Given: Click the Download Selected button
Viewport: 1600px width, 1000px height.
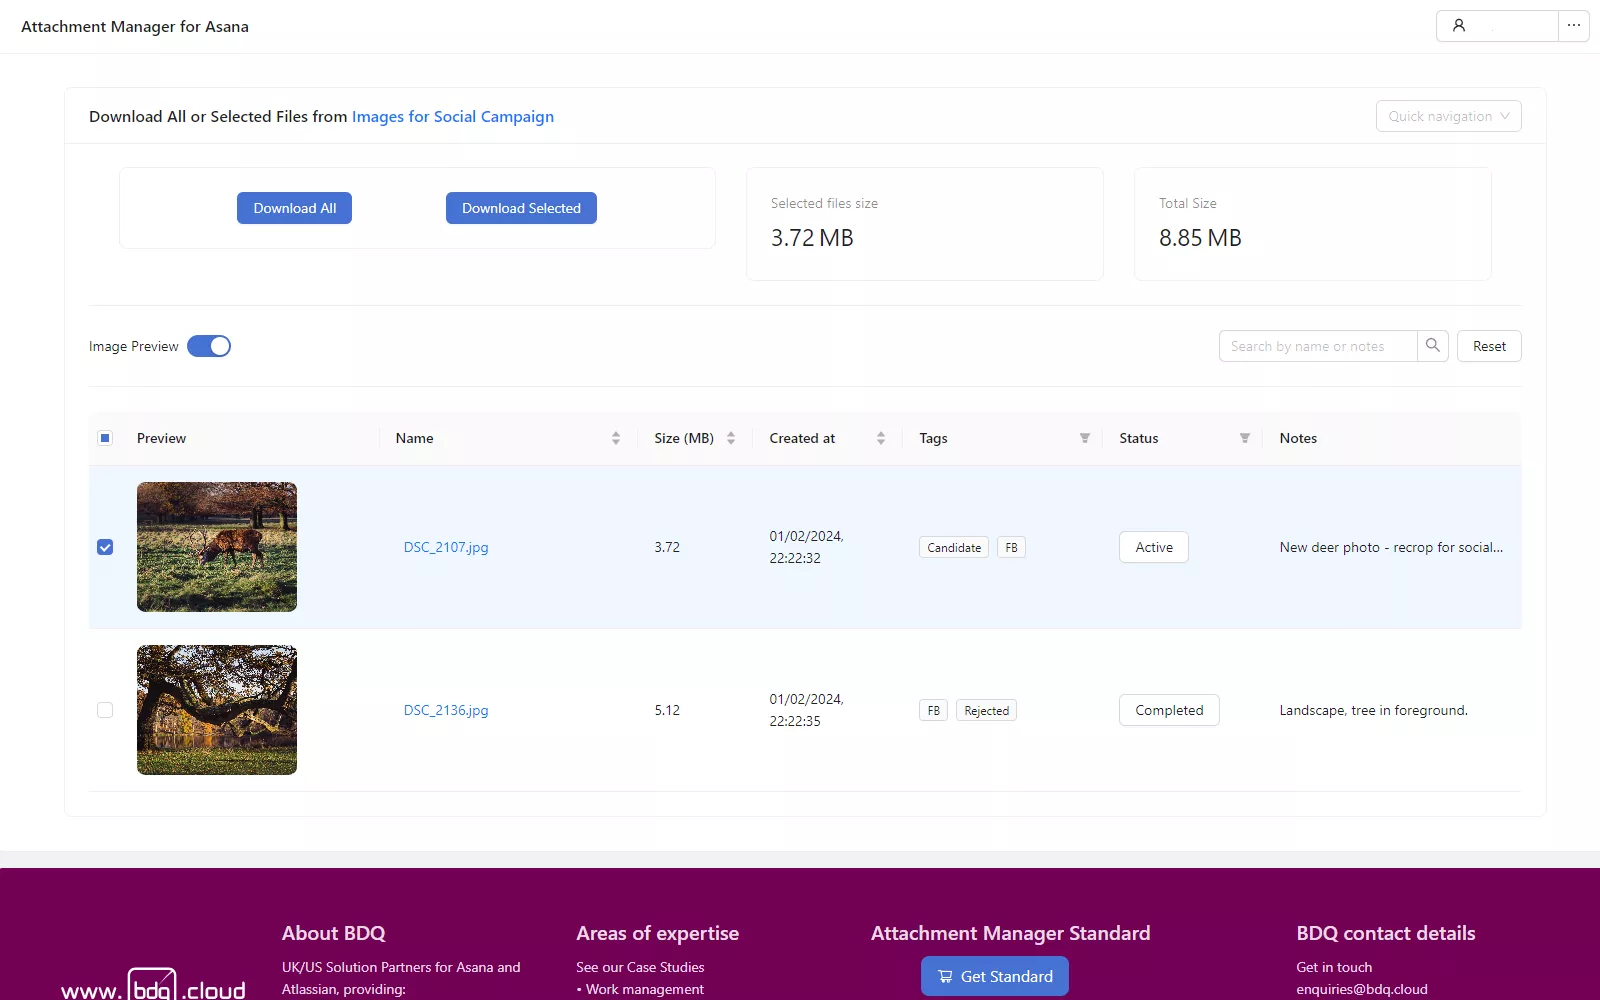Looking at the screenshot, I should click(521, 208).
